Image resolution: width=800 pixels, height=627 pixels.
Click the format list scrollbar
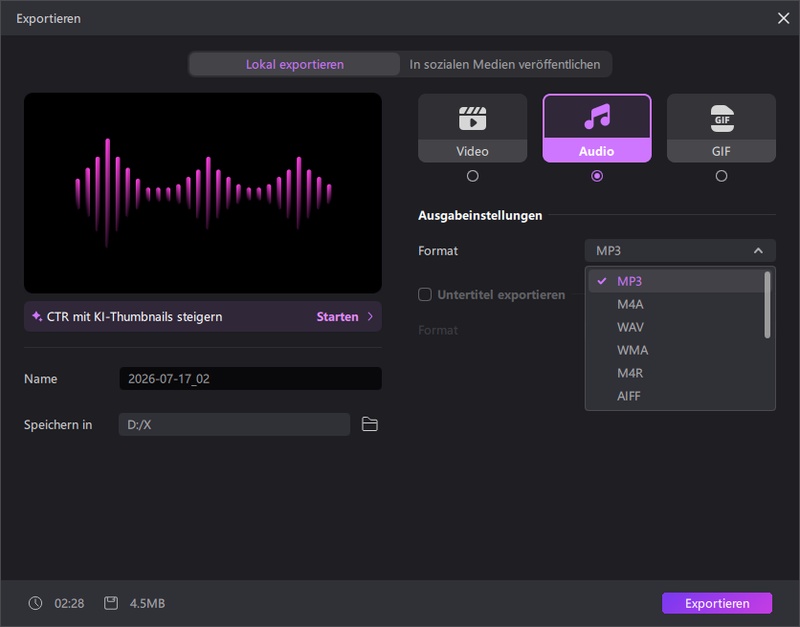coord(767,305)
